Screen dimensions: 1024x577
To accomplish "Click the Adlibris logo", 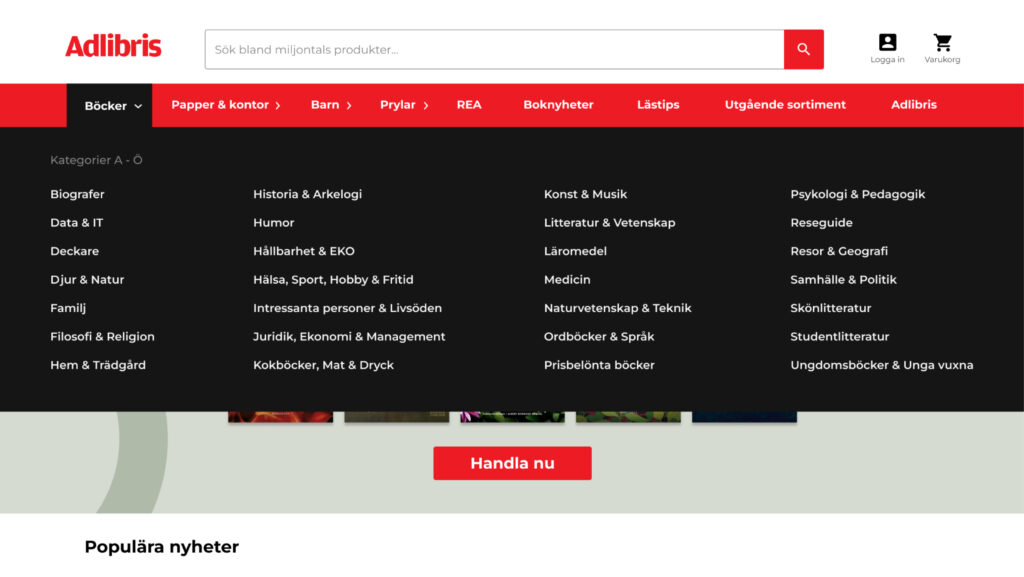I will pyautogui.click(x=113, y=46).
